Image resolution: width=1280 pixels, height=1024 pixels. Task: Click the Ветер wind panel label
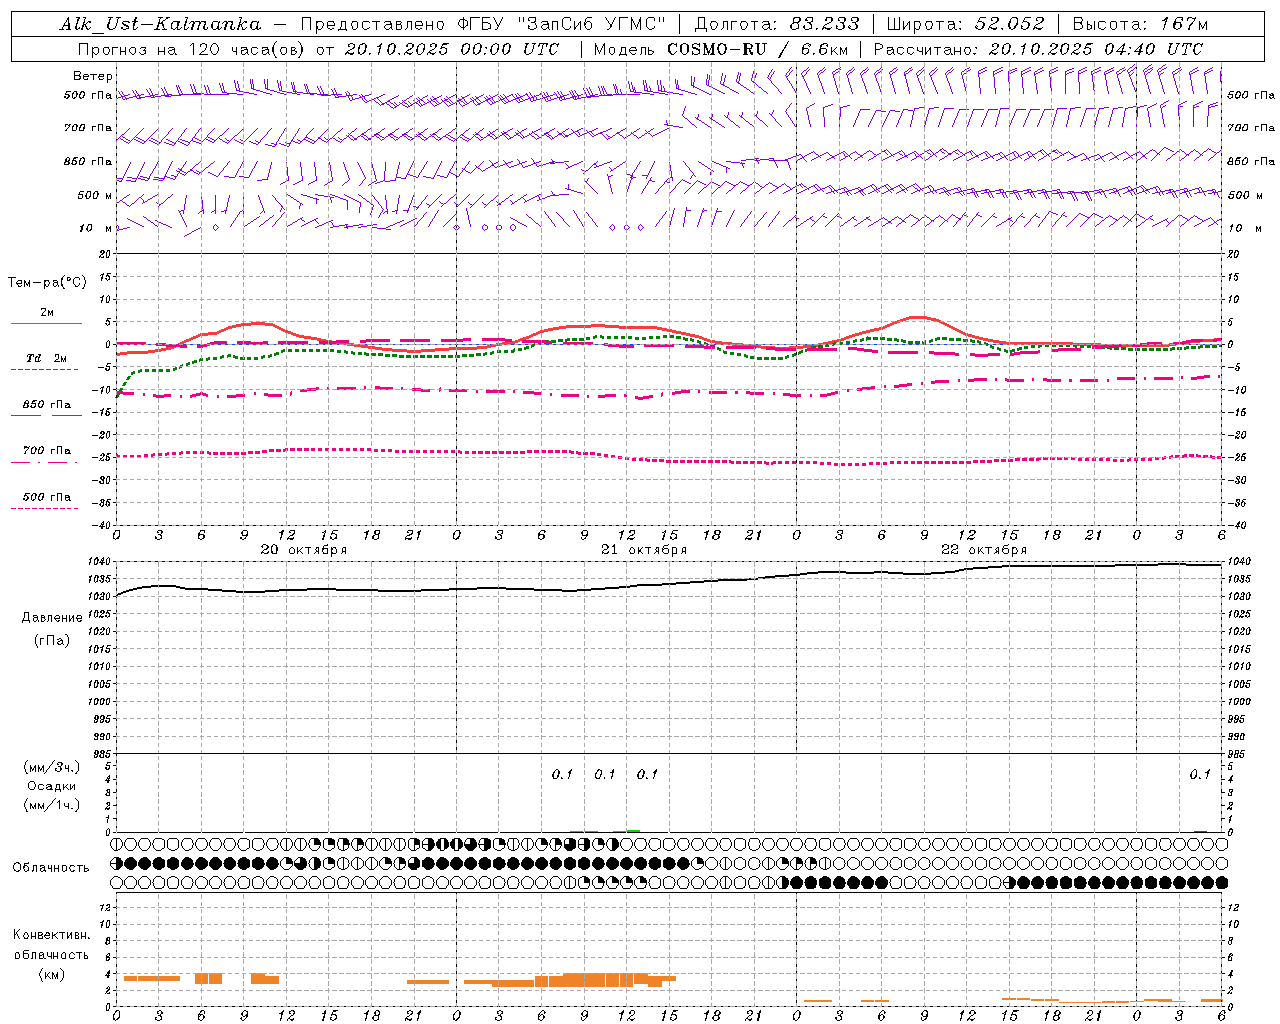(x=92, y=76)
